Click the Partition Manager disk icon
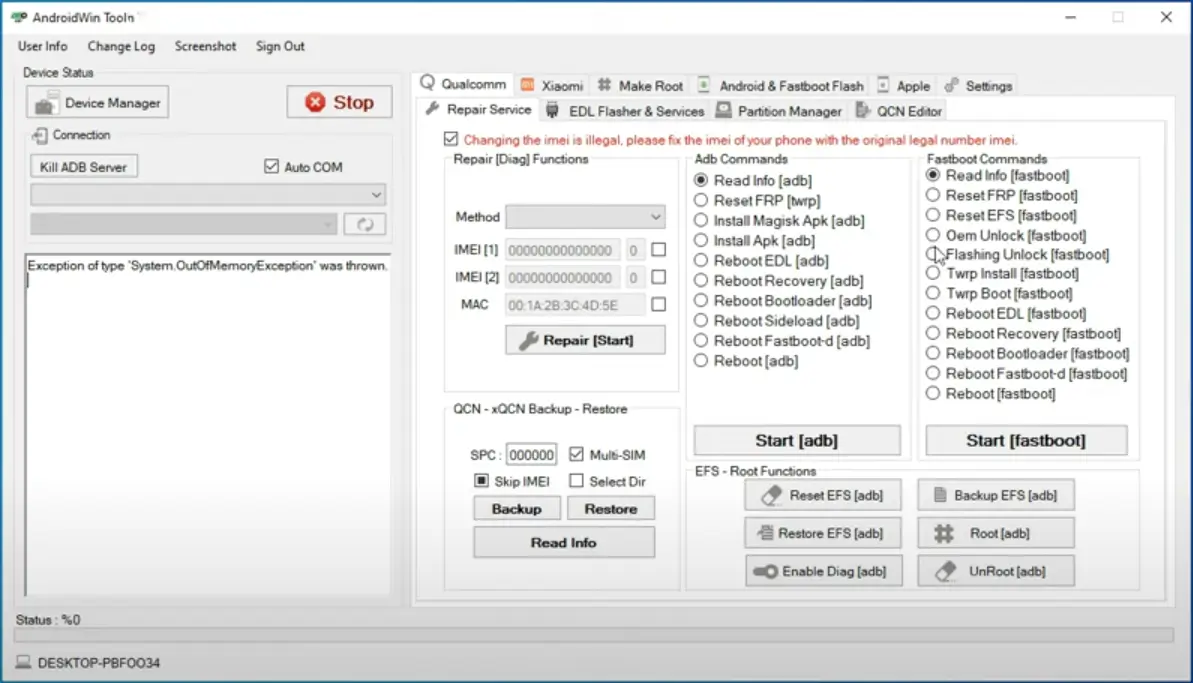The width and height of the screenshot is (1193, 683). tap(724, 110)
